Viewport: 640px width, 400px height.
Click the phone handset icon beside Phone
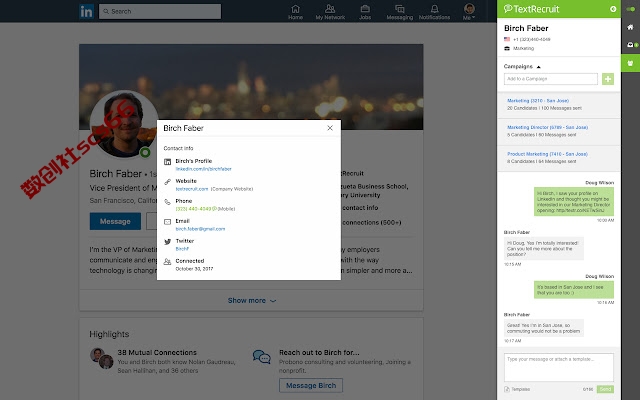click(167, 202)
